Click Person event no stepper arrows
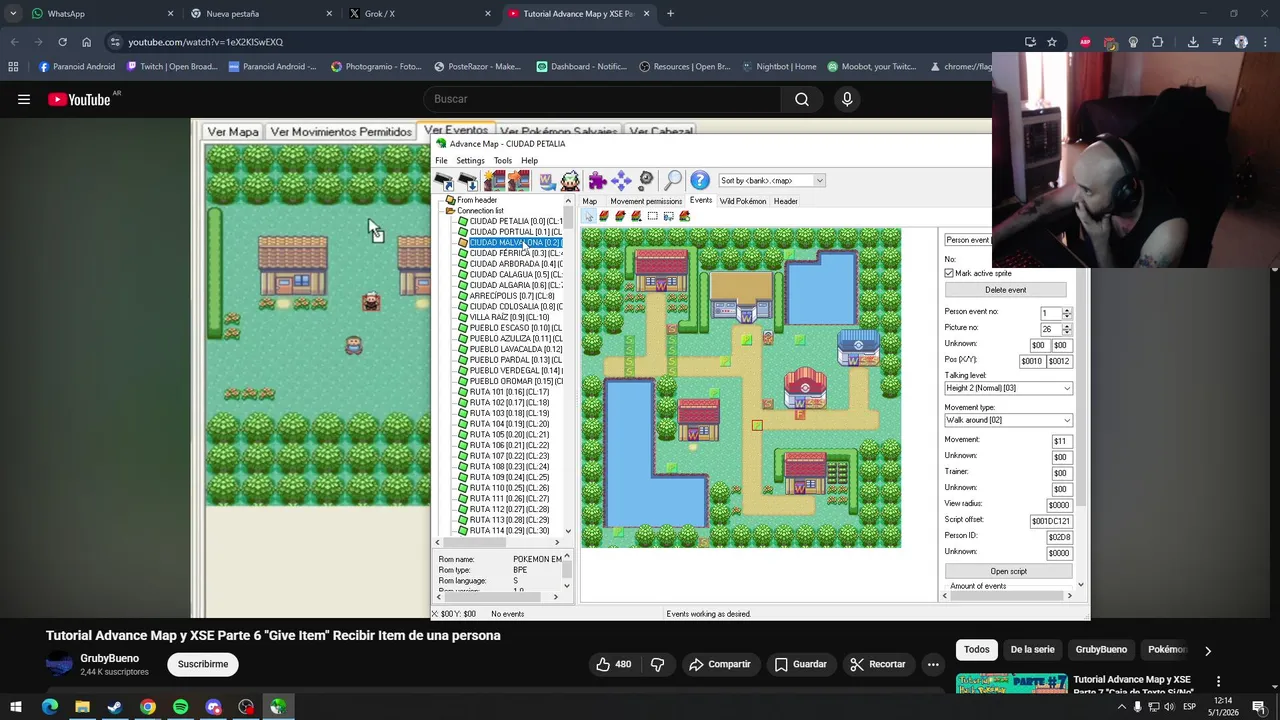 (x=1067, y=313)
